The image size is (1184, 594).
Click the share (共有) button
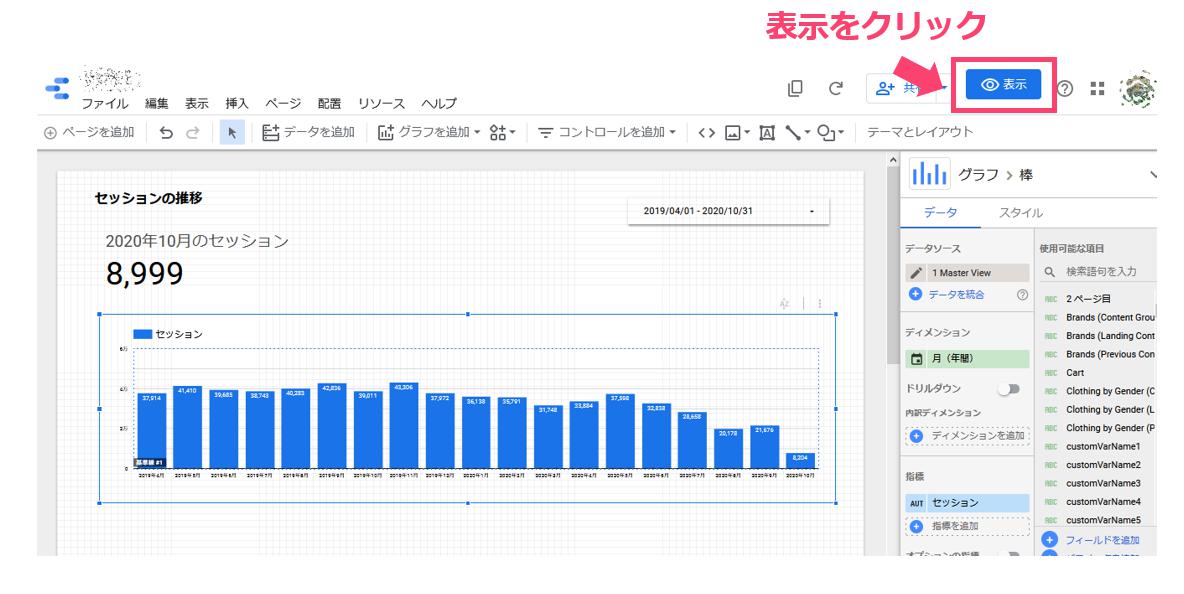(901, 88)
